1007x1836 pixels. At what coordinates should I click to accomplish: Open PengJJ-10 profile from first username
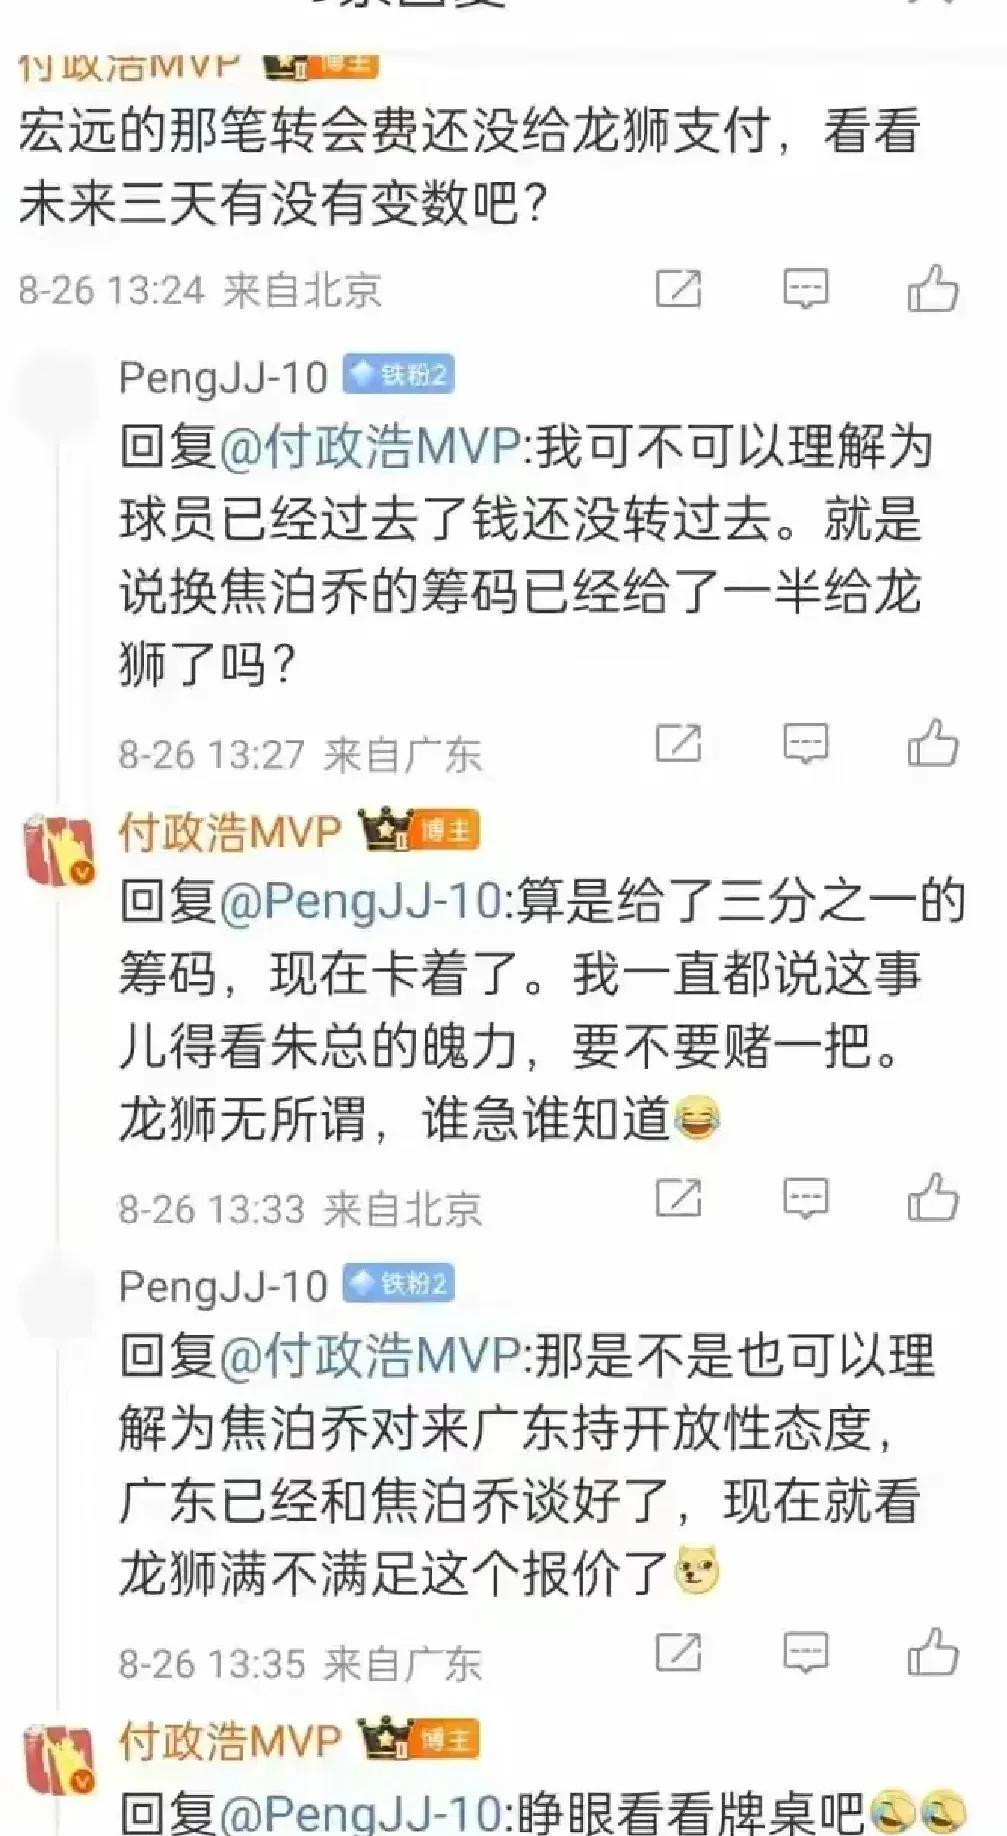tap(223, 377)
